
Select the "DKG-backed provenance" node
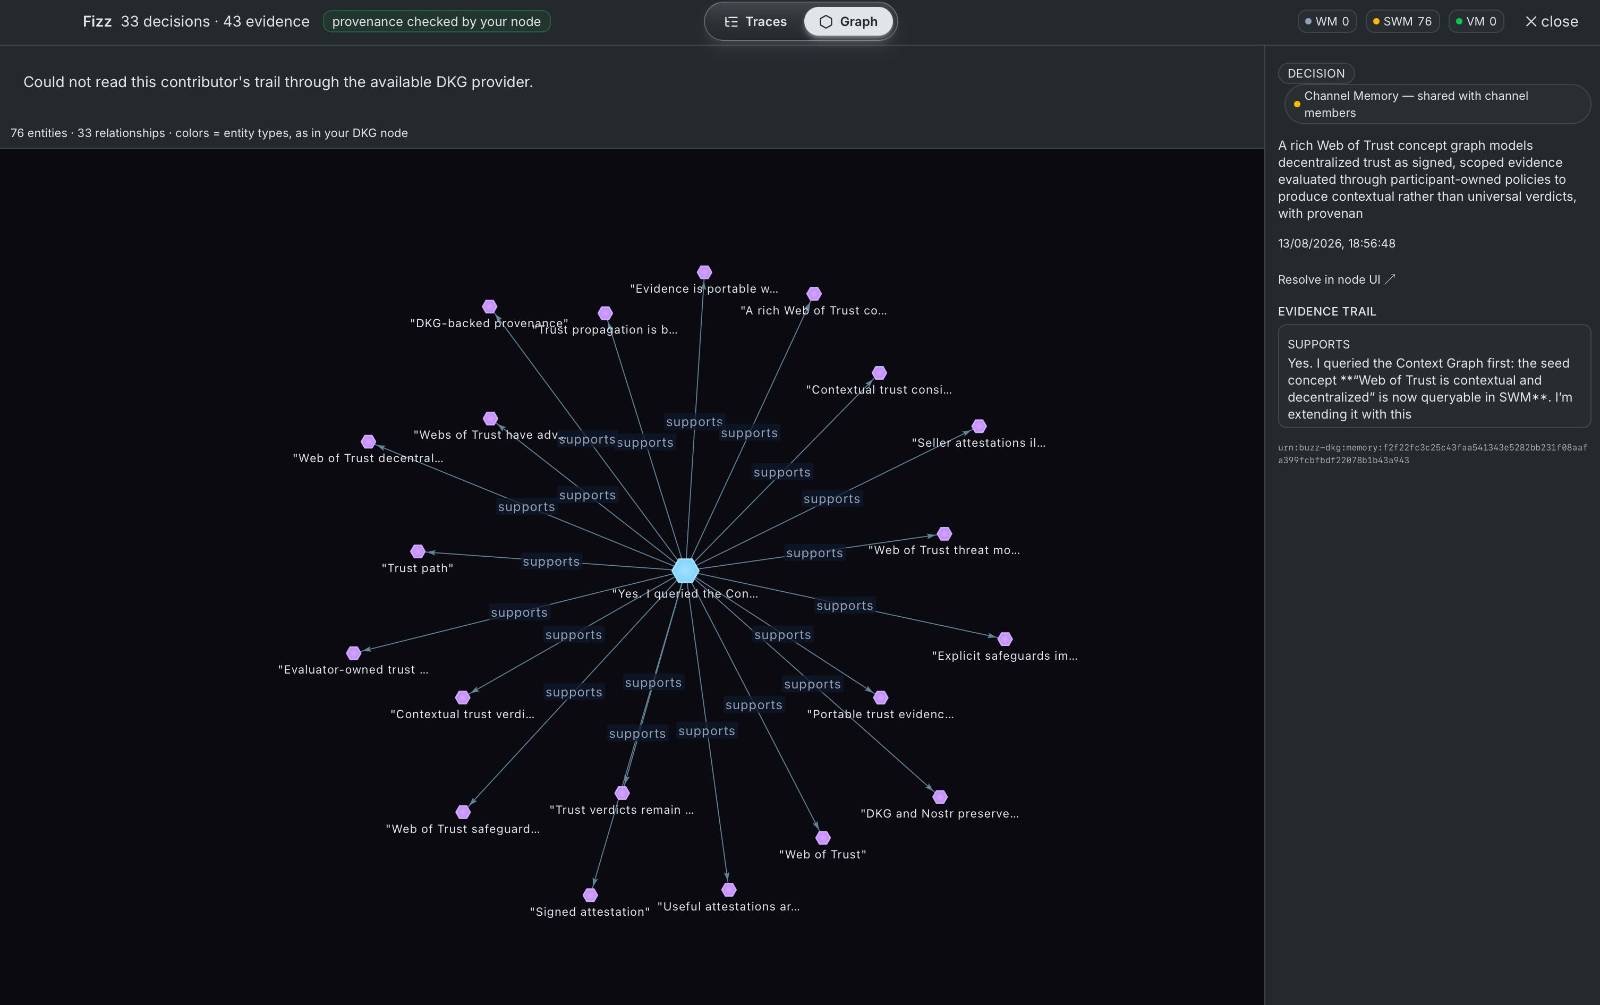pos(489,306)
